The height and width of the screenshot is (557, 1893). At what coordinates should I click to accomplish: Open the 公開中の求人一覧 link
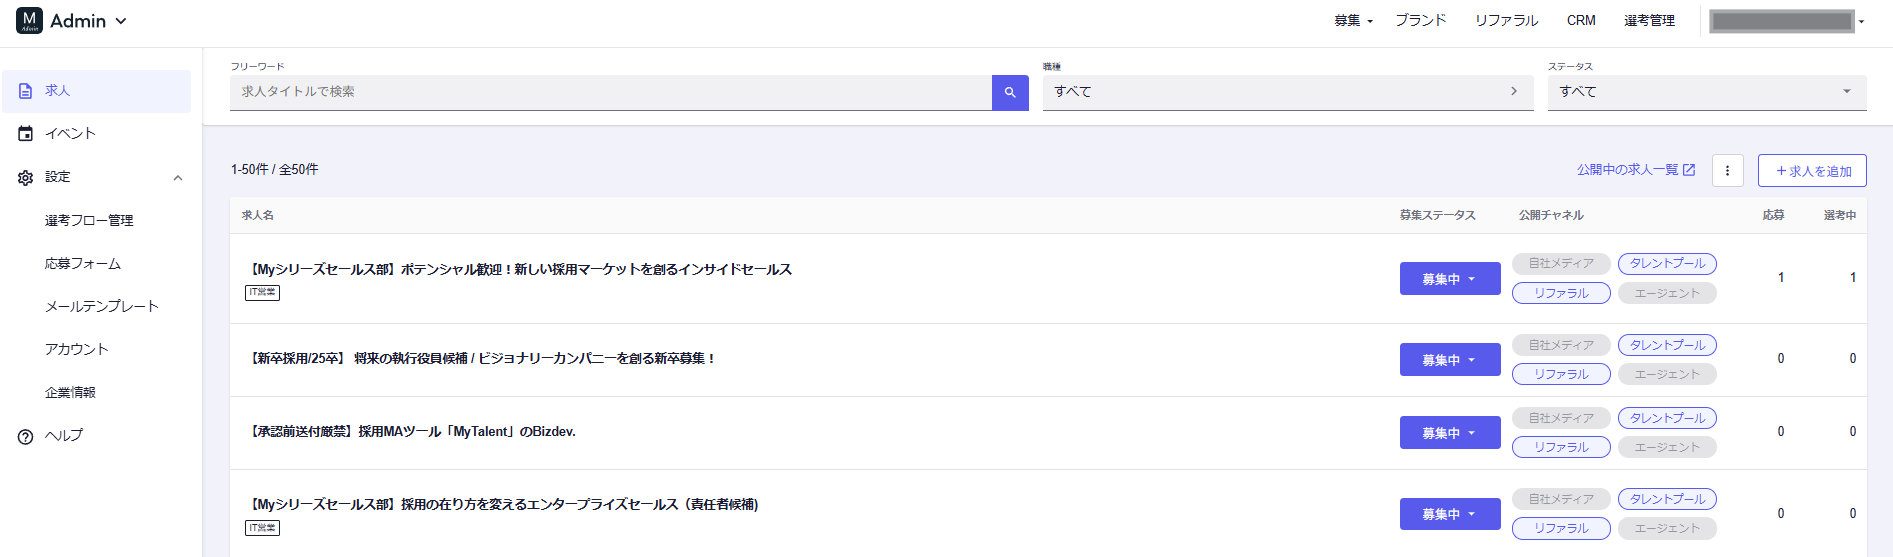[1627, 170]
